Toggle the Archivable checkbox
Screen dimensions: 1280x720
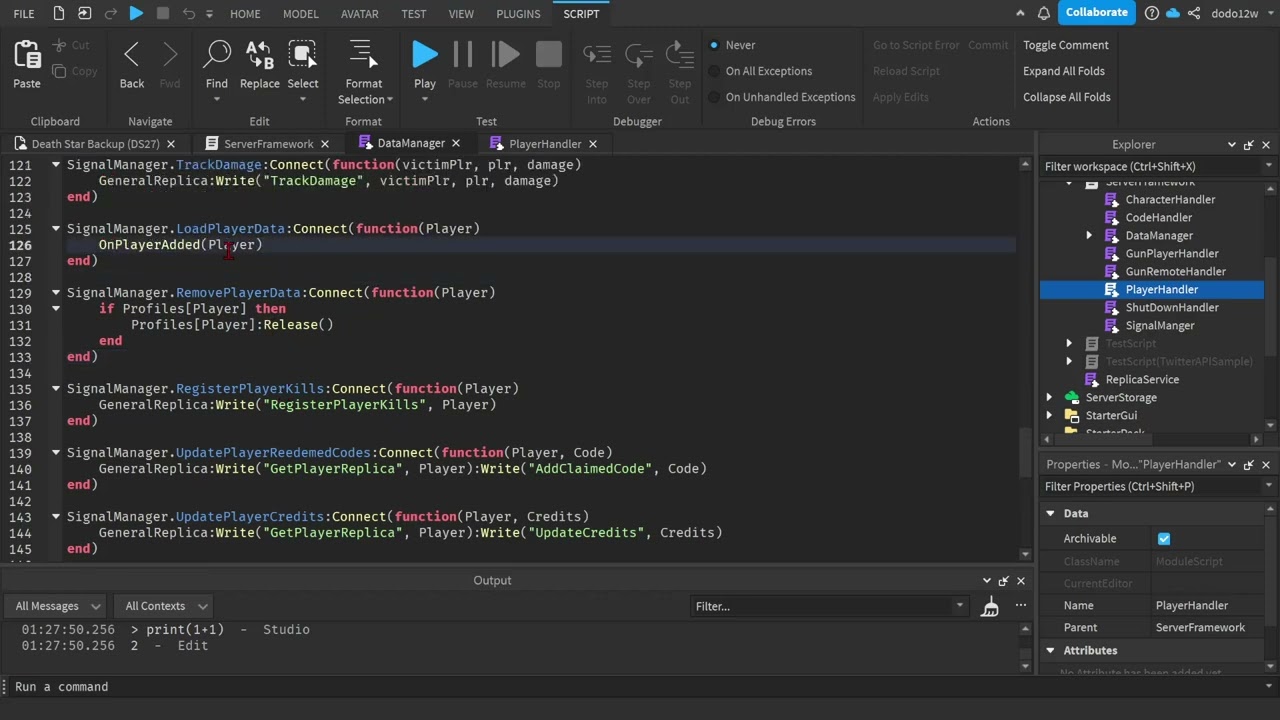pyautogui.click(x=1164, y=539)
